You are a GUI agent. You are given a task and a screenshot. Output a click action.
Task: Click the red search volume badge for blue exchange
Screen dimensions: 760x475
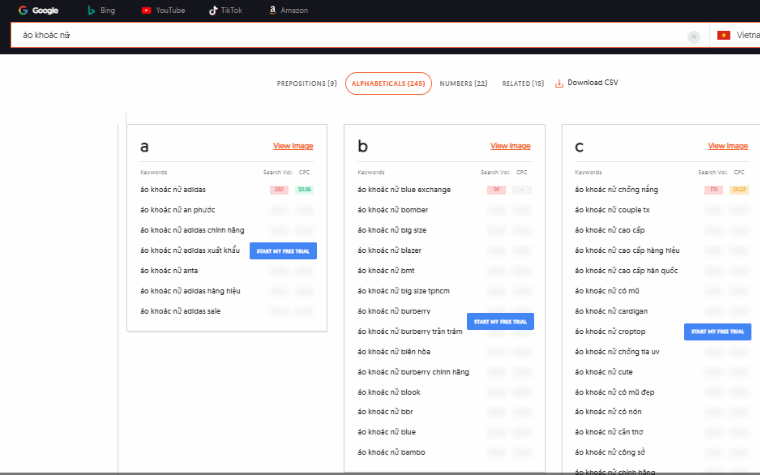496,190
